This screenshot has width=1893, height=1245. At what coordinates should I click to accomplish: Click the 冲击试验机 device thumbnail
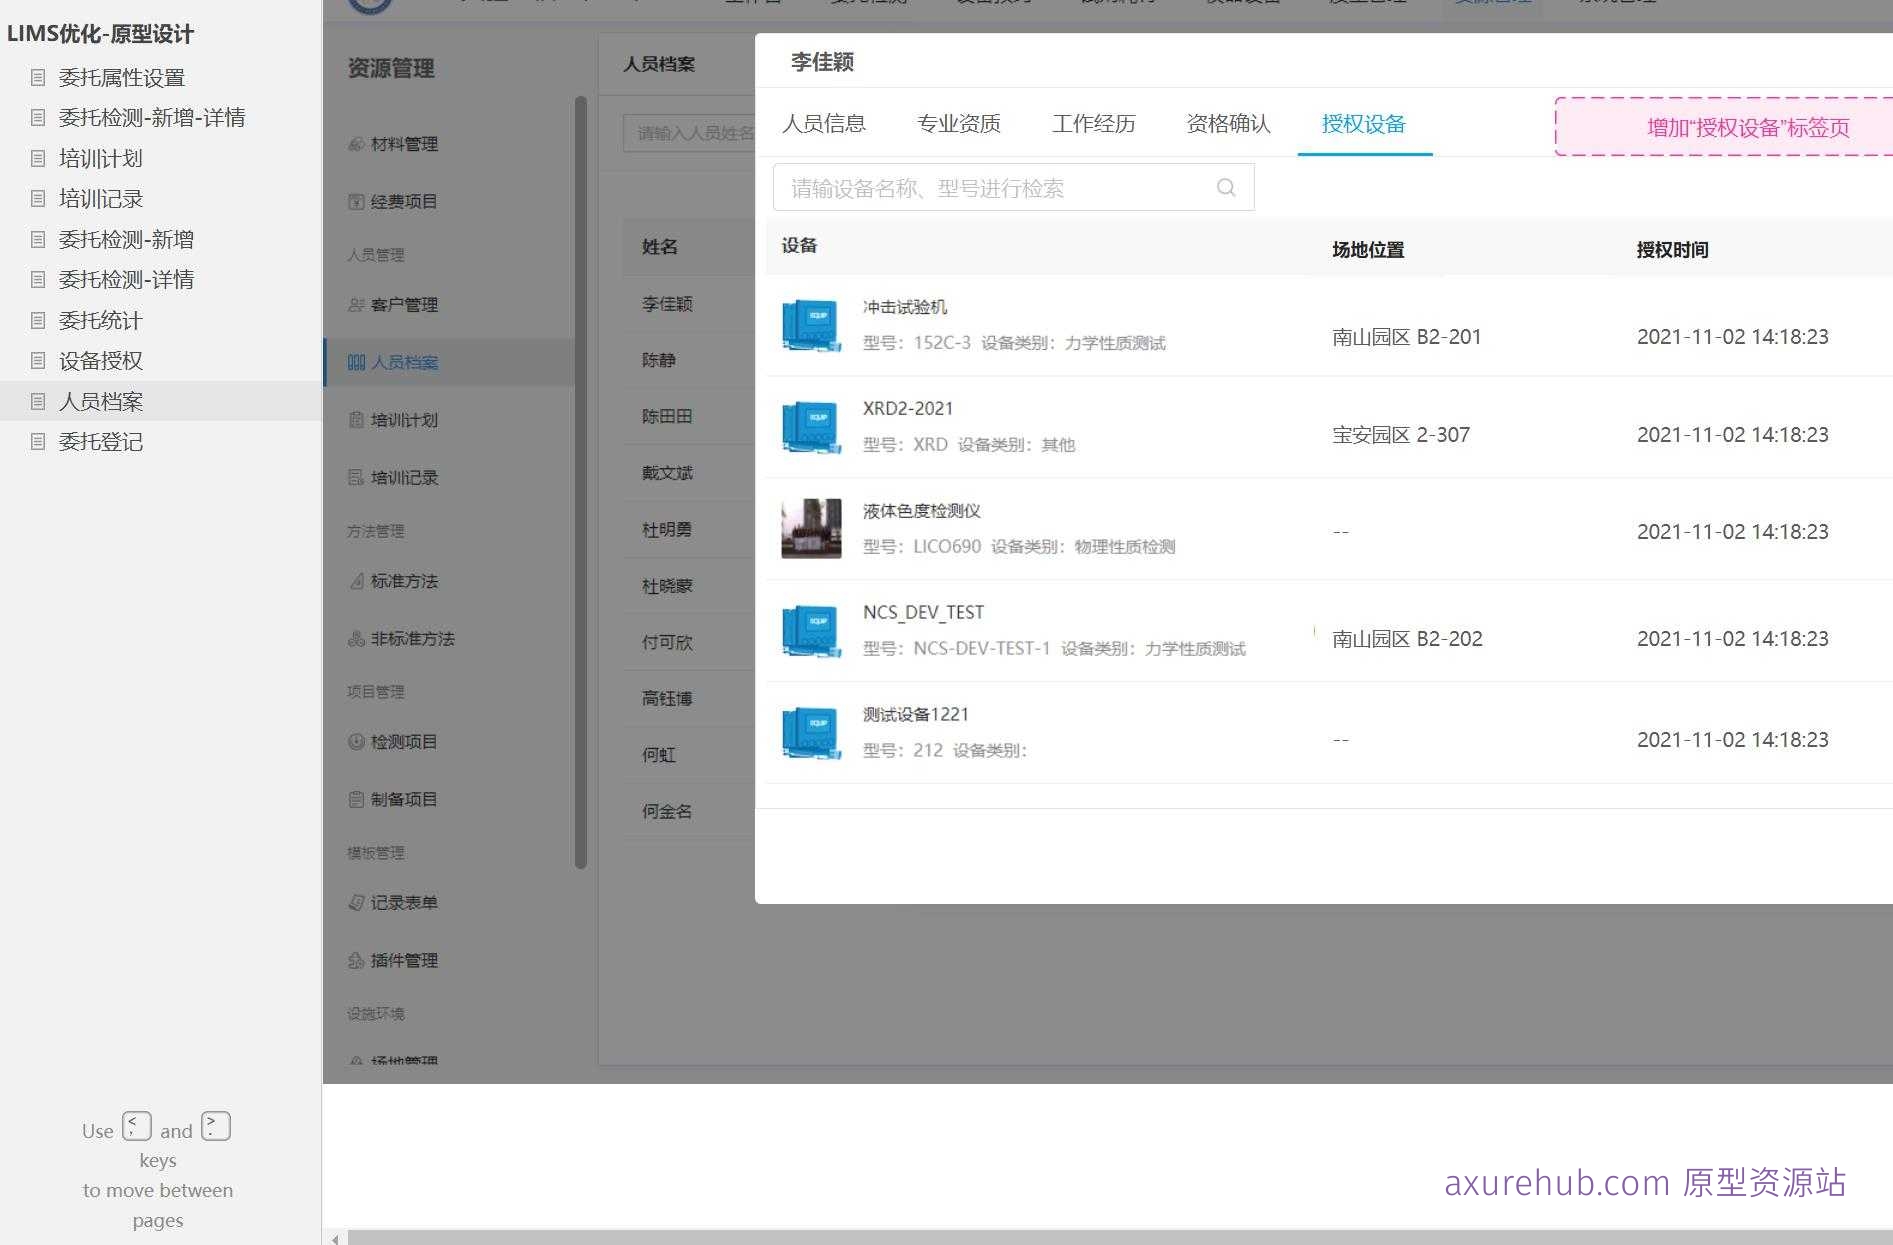coord(811,325)
